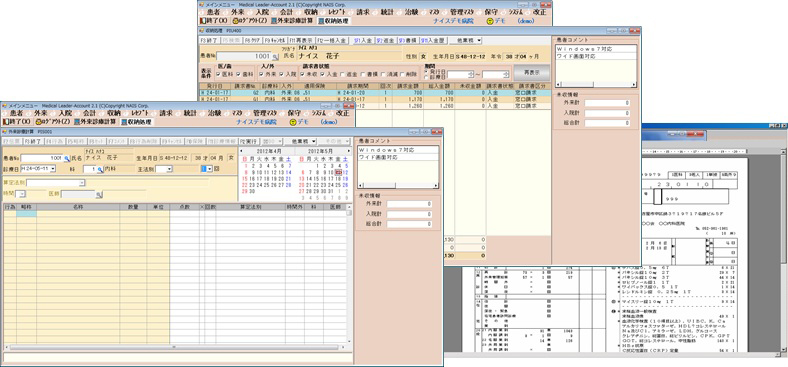Open the 会計 menu above 外来診療計算 window
This screenshot has width=788, height=367.
point(89,114)
